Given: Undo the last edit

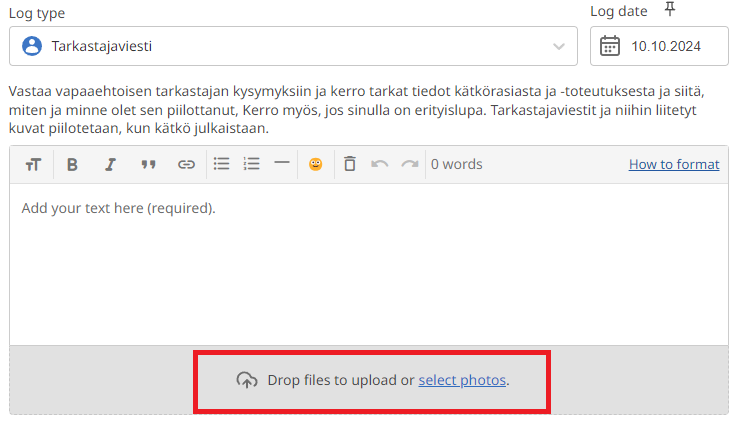Looking at the screenshot, I should [x=379, y=164].
